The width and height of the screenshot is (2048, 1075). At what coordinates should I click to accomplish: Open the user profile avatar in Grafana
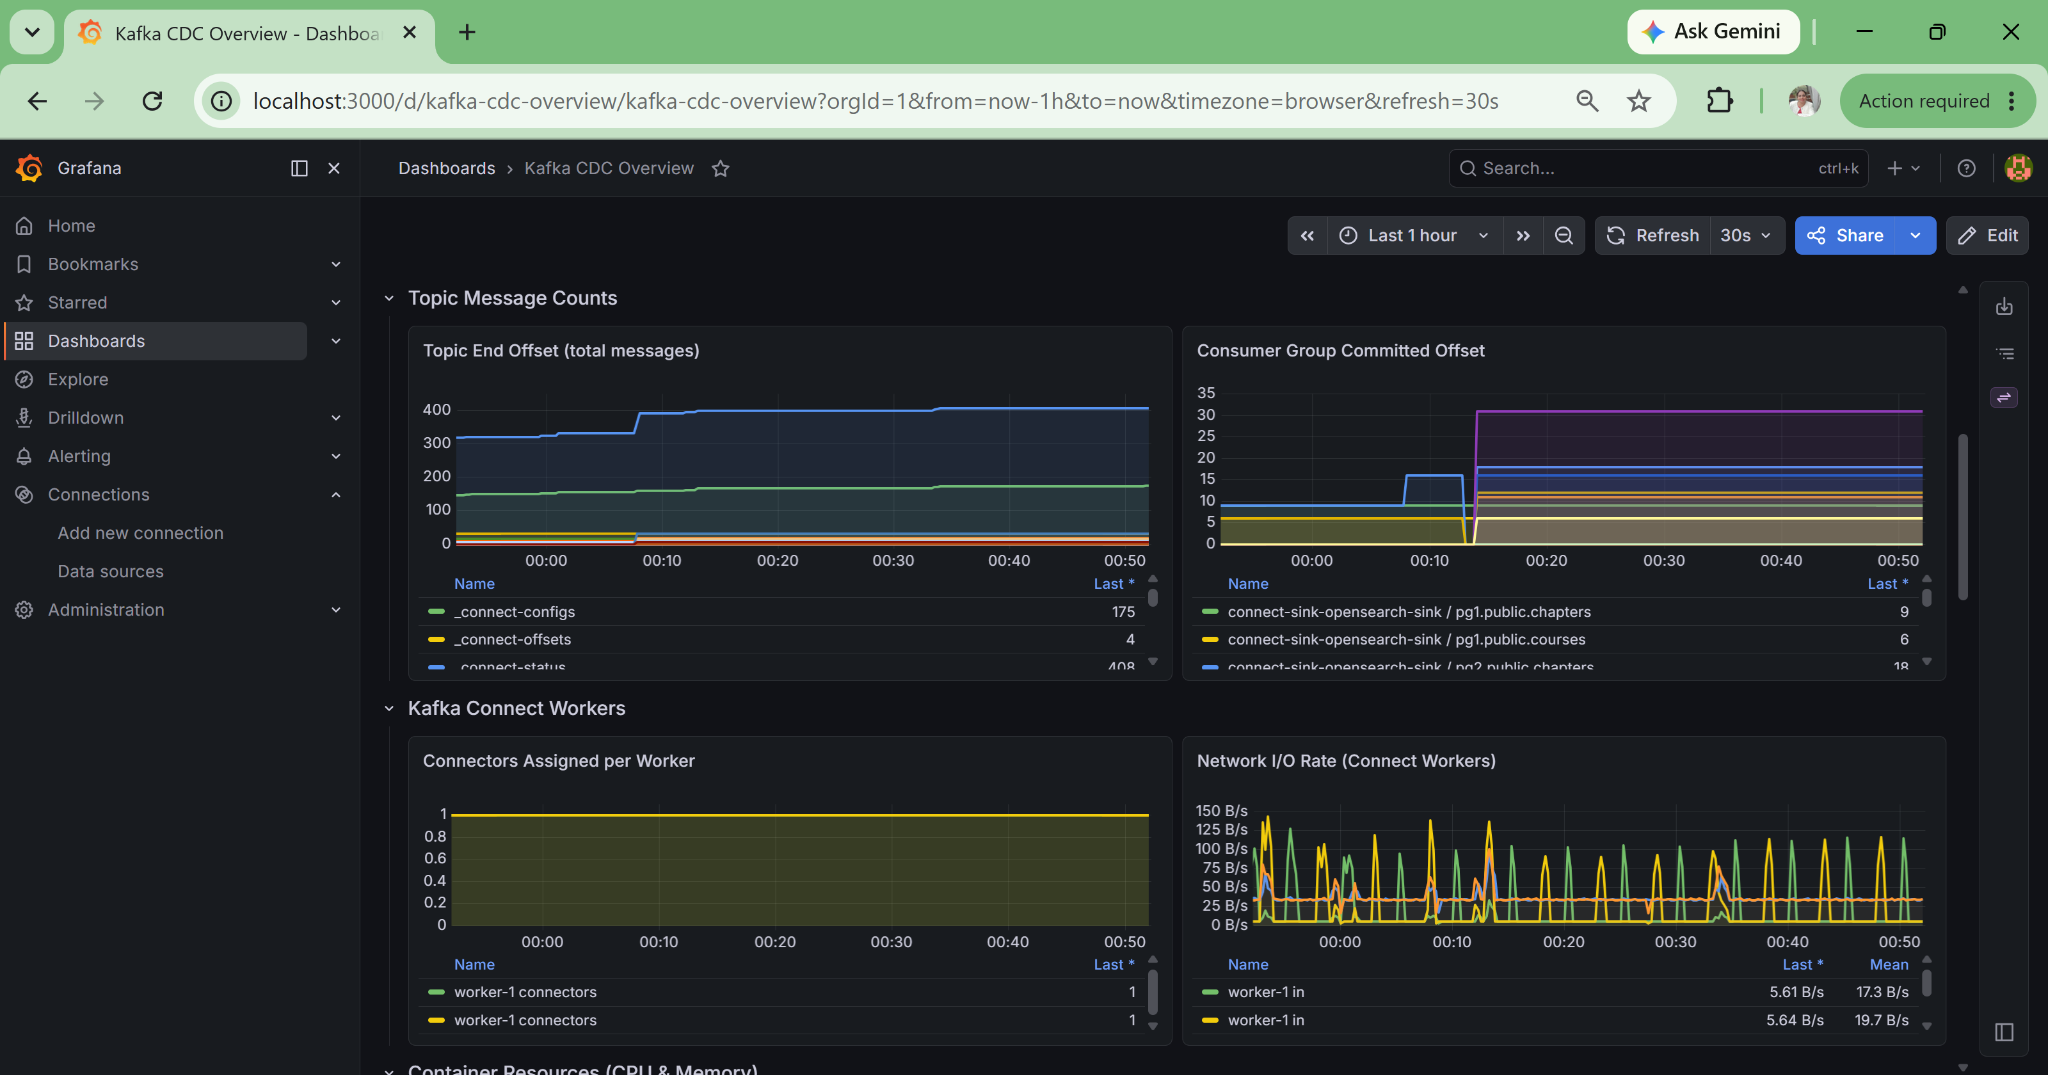[2018, 168]
